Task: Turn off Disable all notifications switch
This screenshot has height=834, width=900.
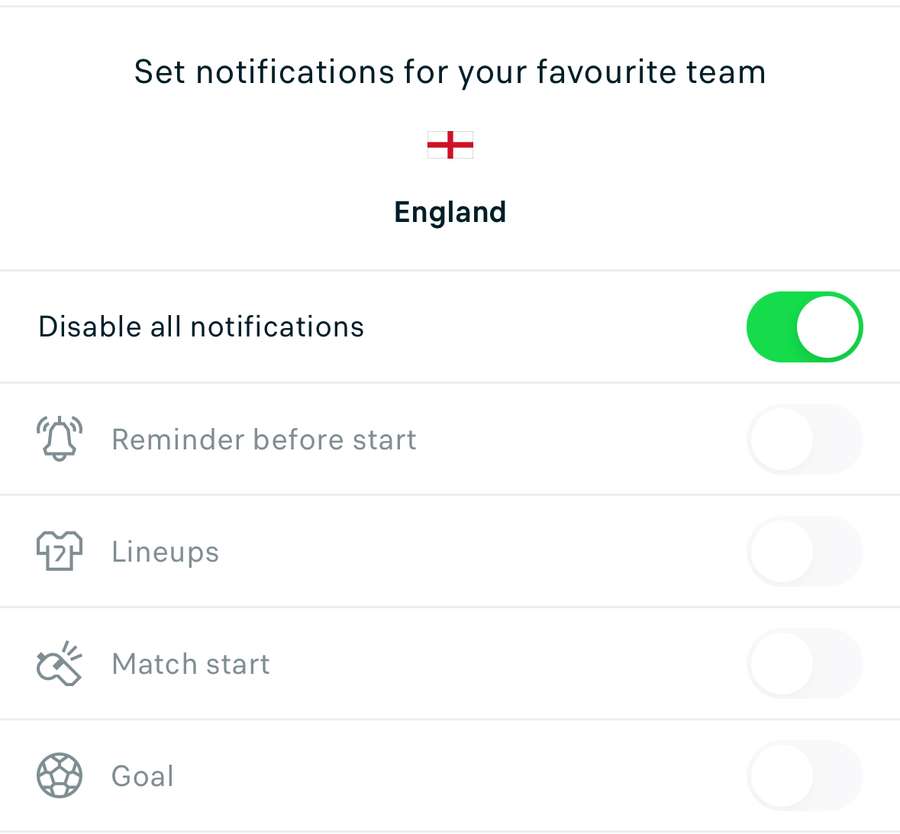Action: 804,326
